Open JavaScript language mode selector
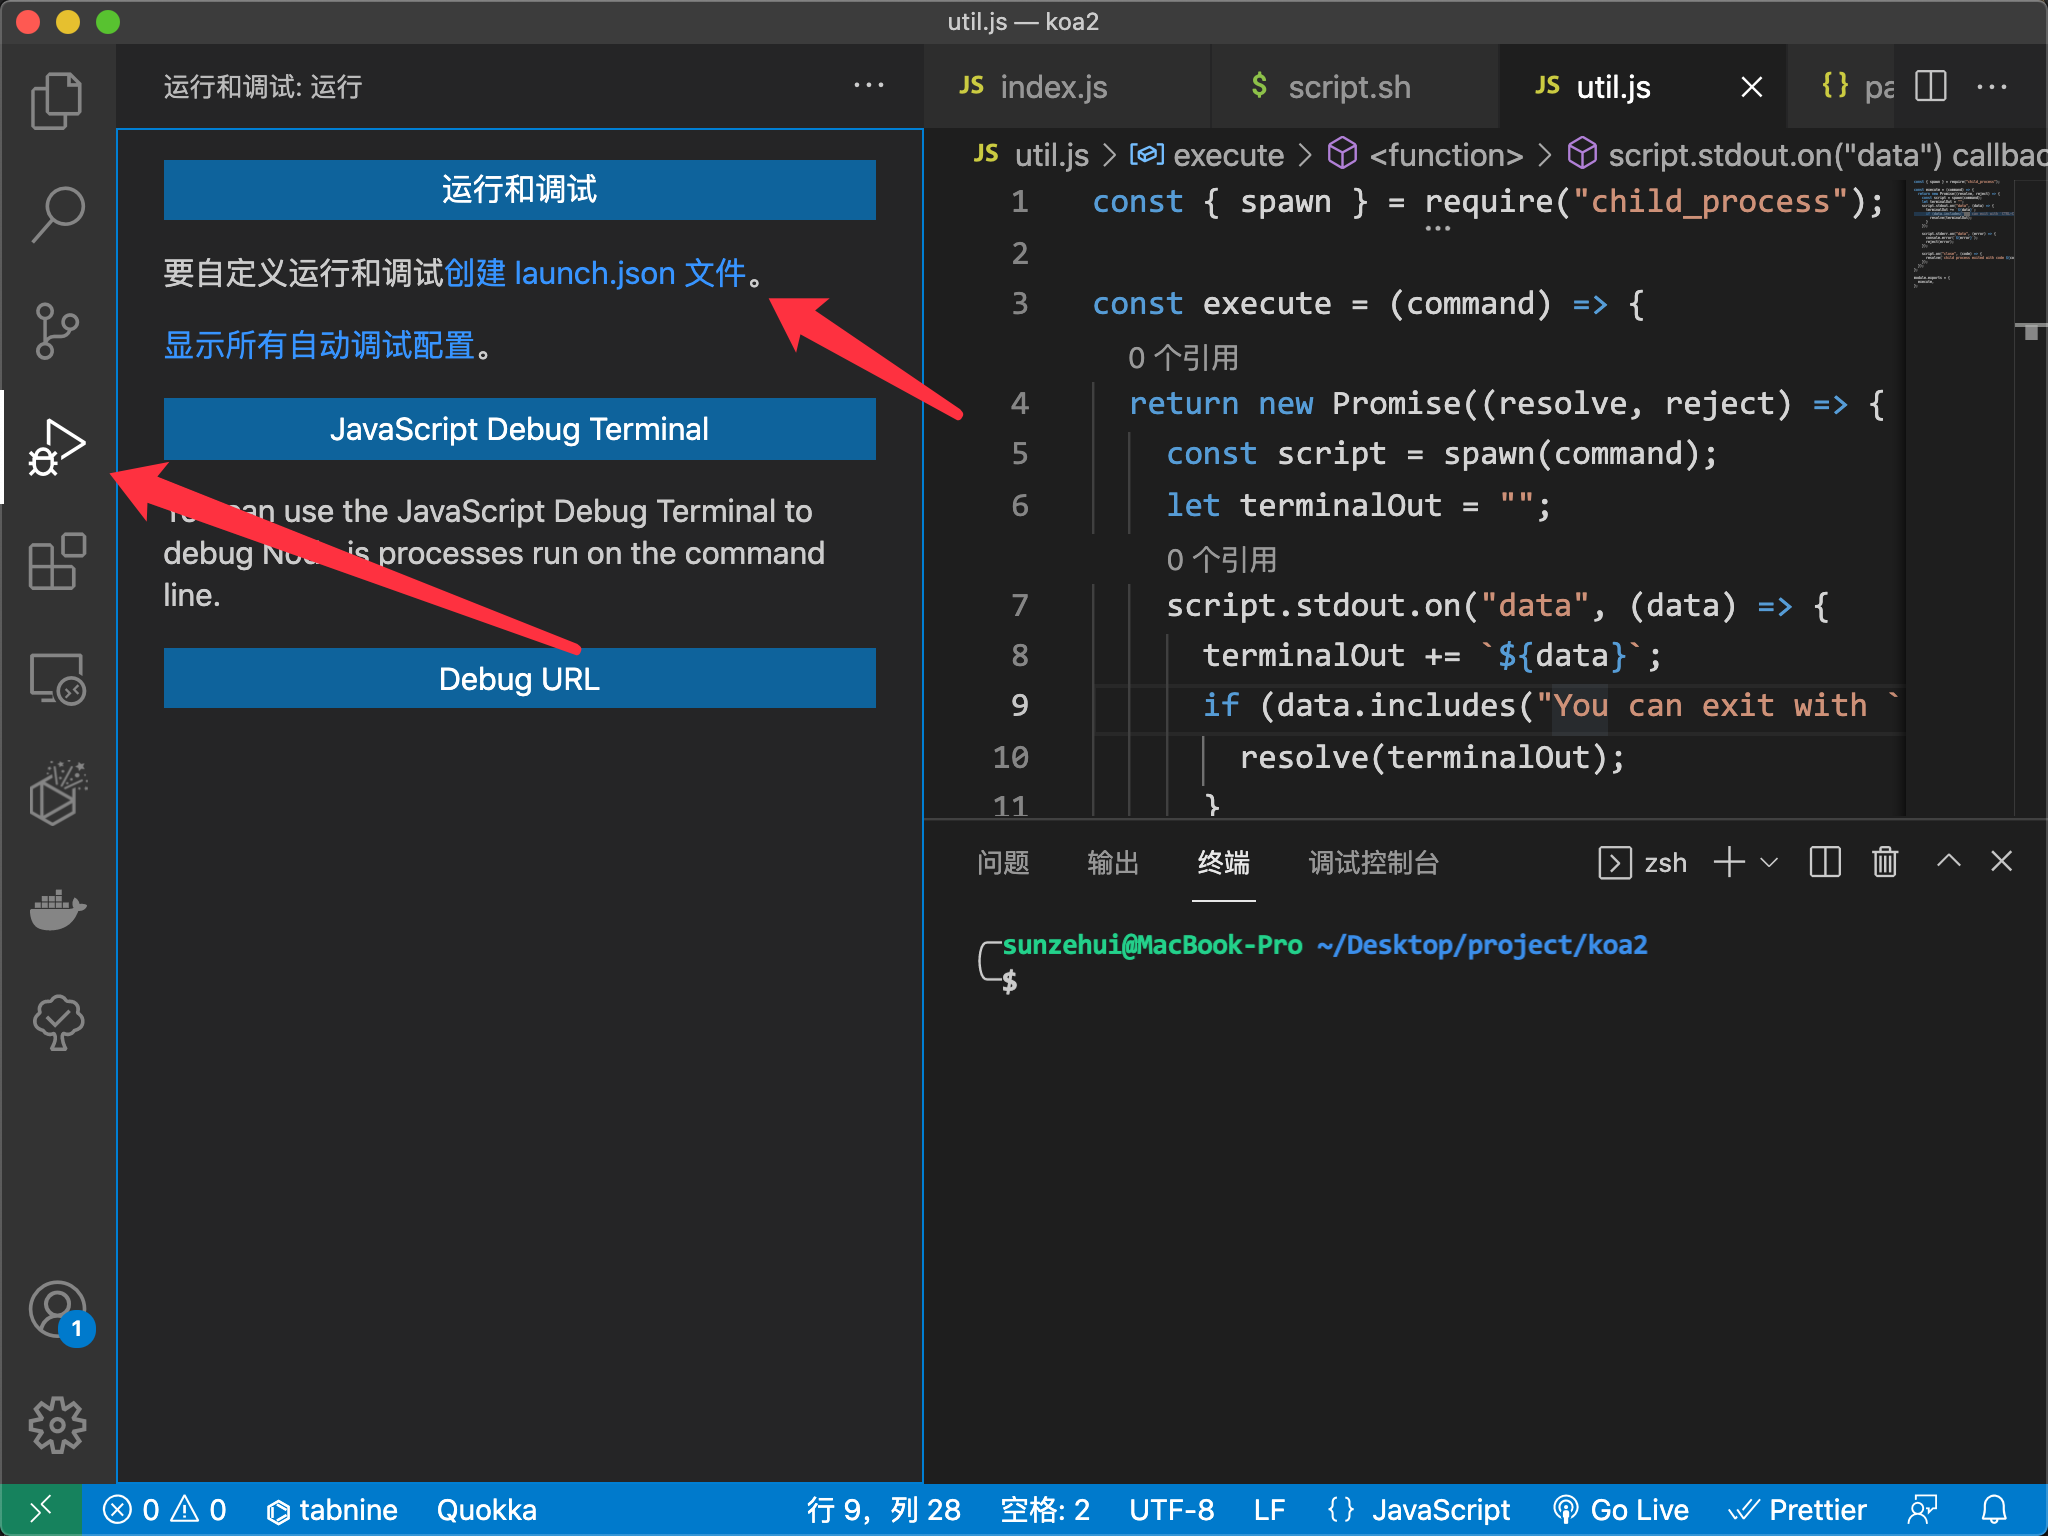Viewport: 2048px width, 1536px height. tap(1440, 1510)
